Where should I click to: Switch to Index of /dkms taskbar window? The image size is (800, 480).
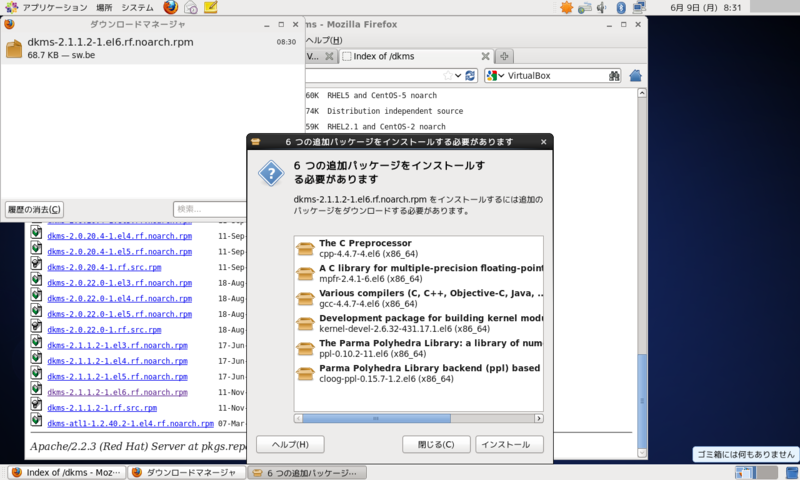pyautogui.click(x=67, y=472)
